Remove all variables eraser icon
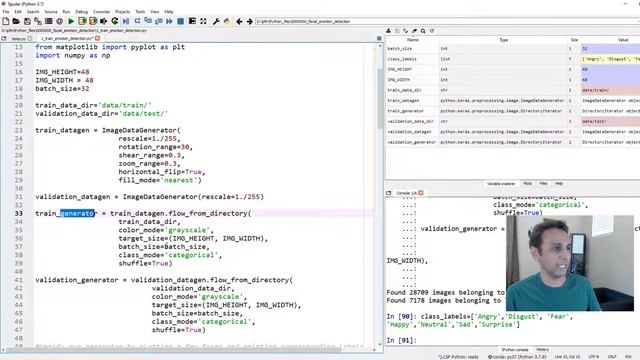Screen dimensions: 640x360 [414, 31]
